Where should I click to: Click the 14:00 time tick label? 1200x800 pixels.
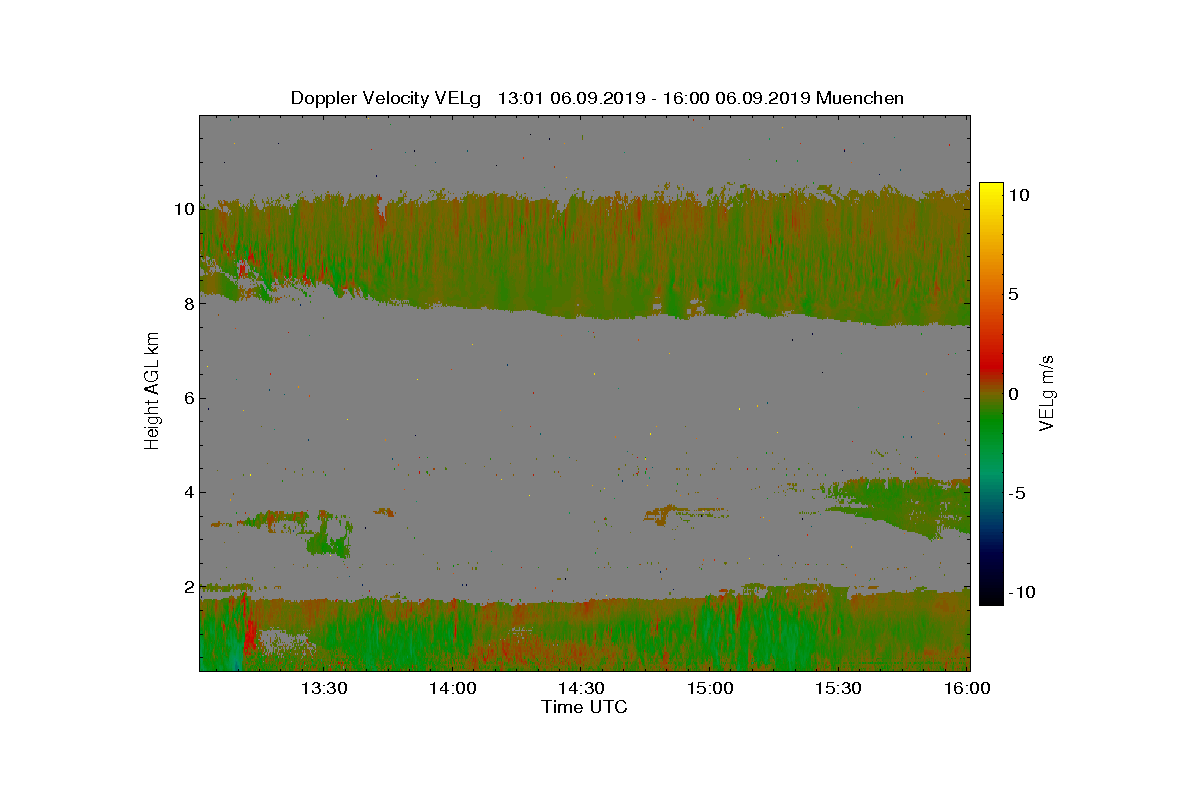pyautogui.click(x=452, y=688)
